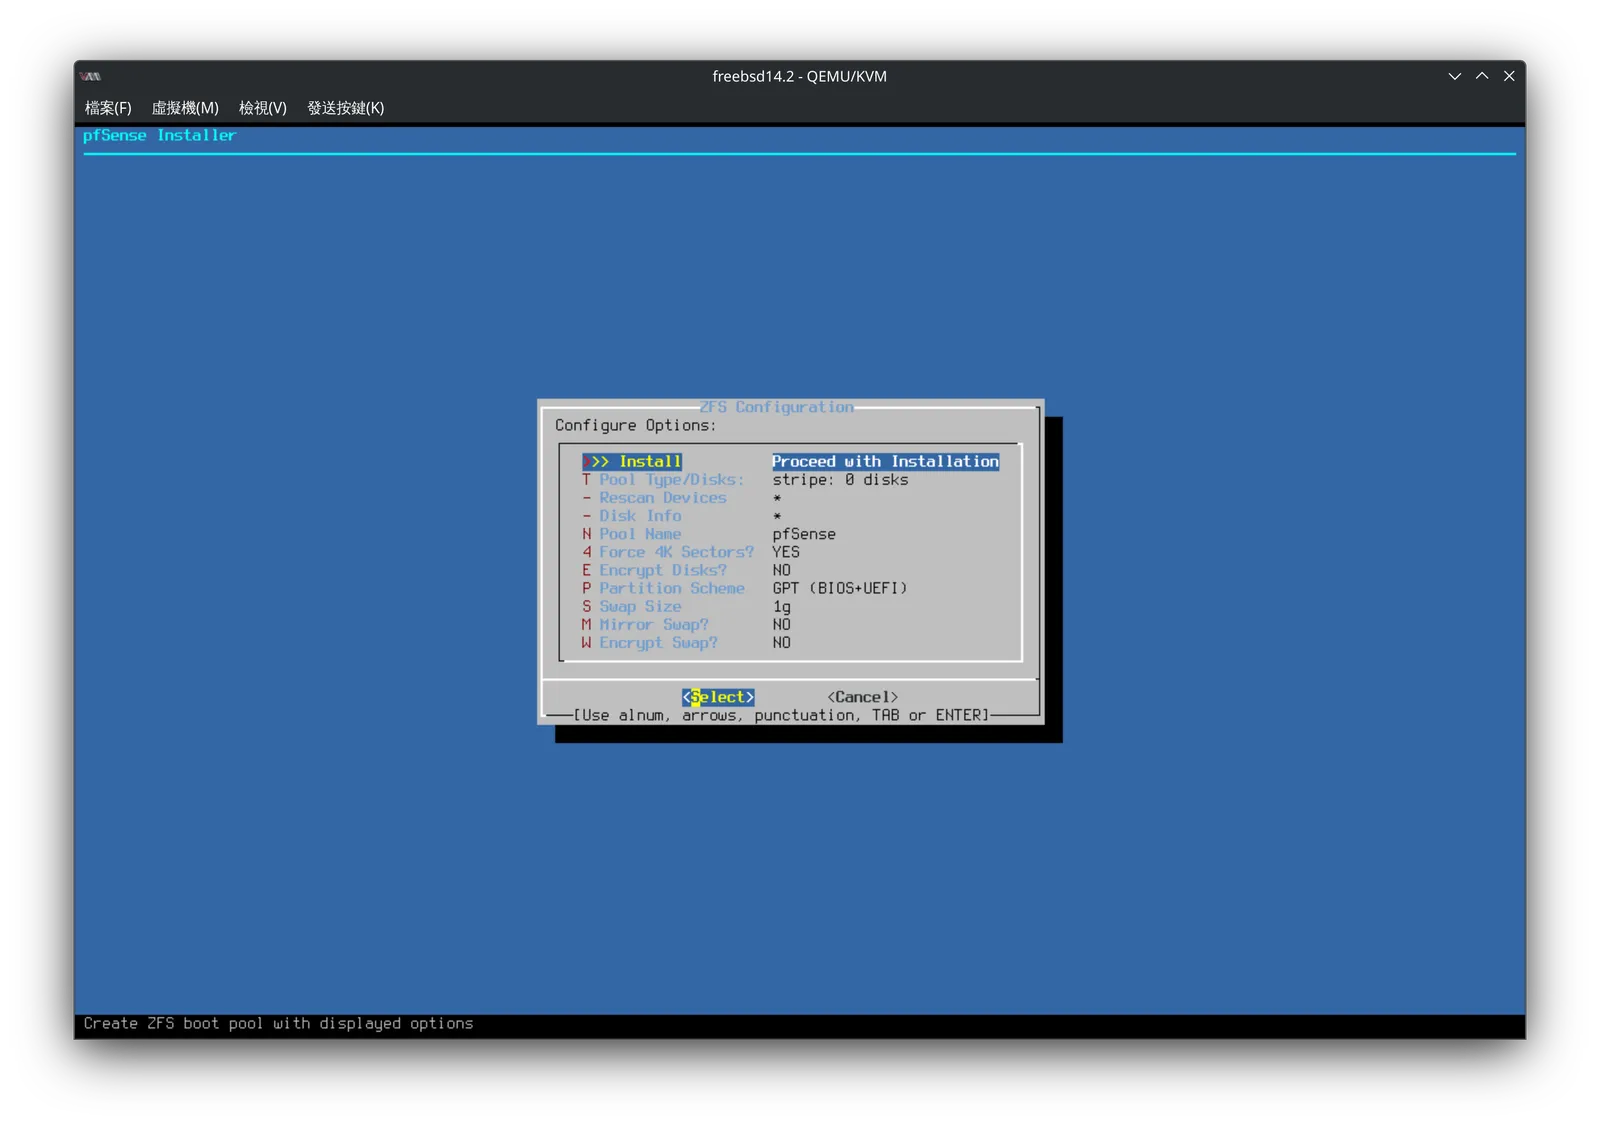Toggle the Encrypt Disks option
The width and height of the screenshot is (1600, 1127).
(x=790, y=570)
